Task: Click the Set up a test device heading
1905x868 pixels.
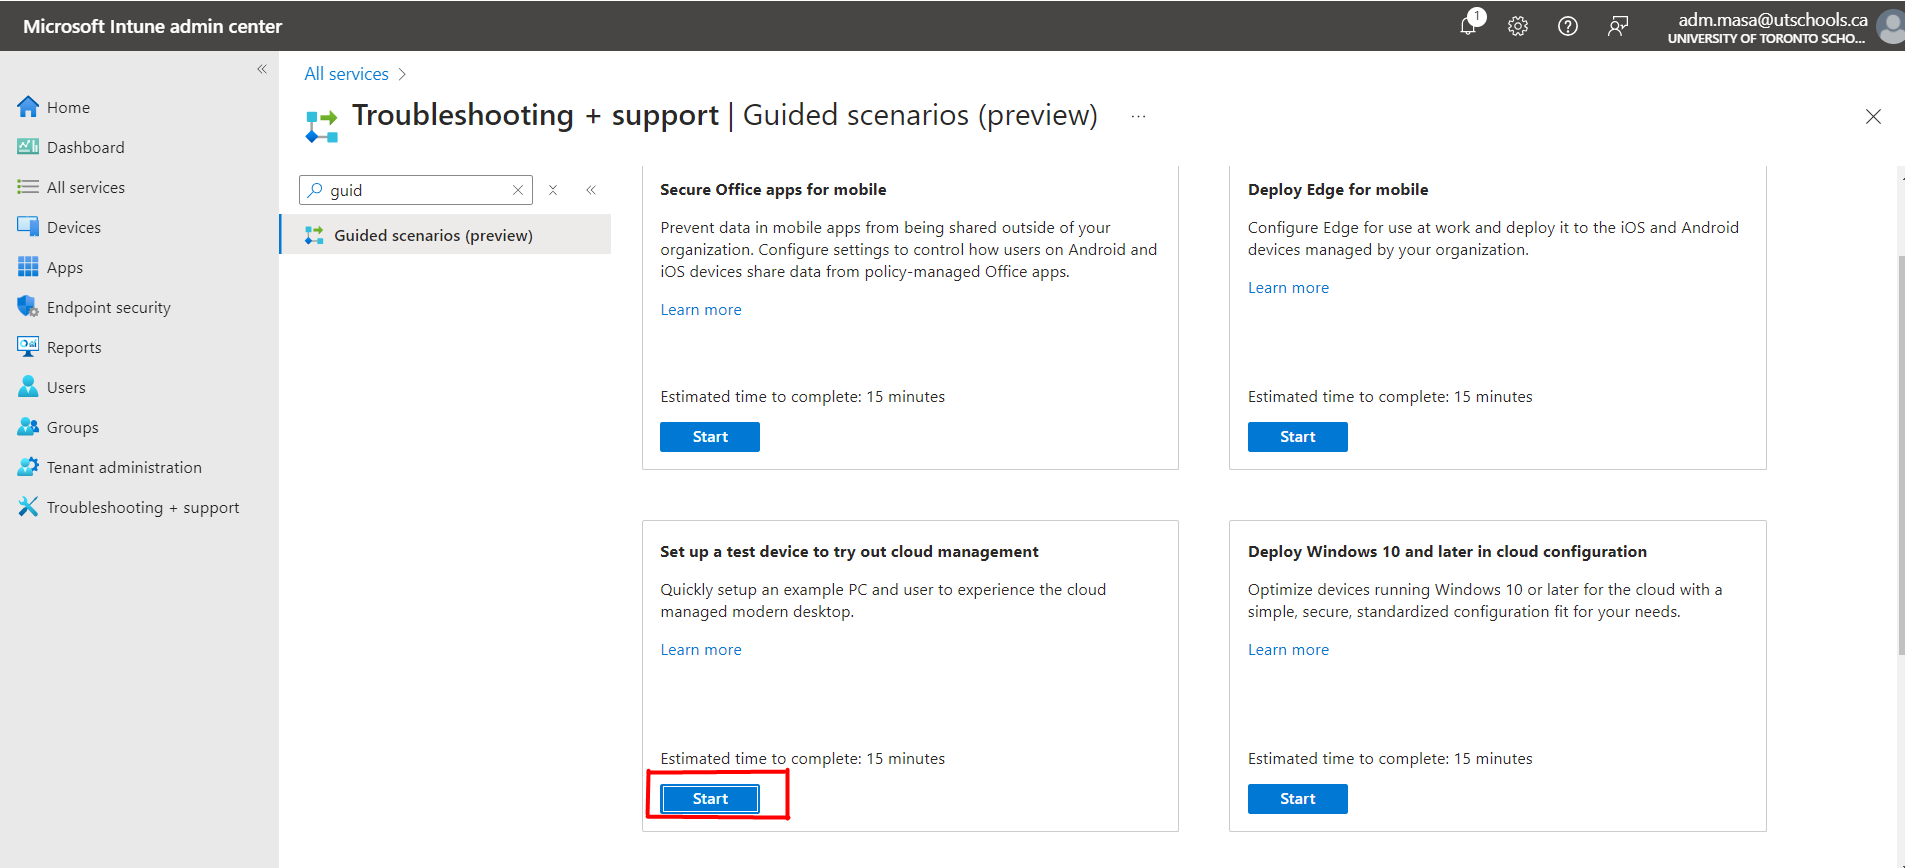Action: coord(849,551)
